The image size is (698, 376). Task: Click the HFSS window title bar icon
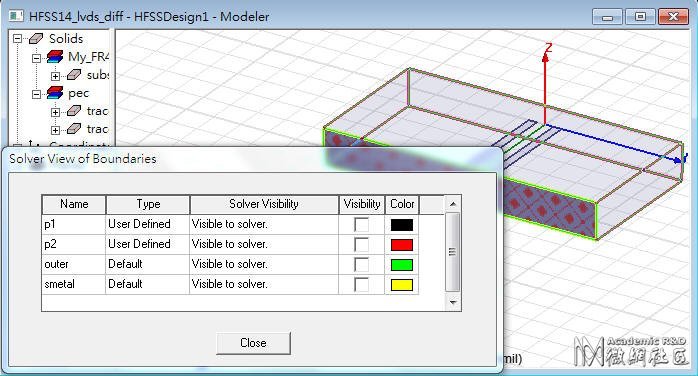click(x=16, y=16)
